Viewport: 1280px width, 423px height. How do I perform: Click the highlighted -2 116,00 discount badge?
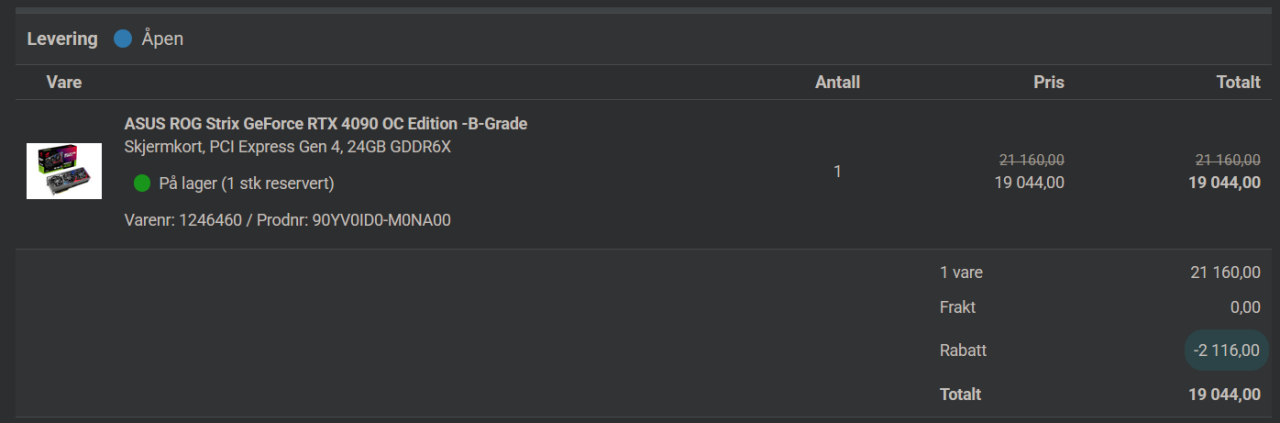point(1226,351)
